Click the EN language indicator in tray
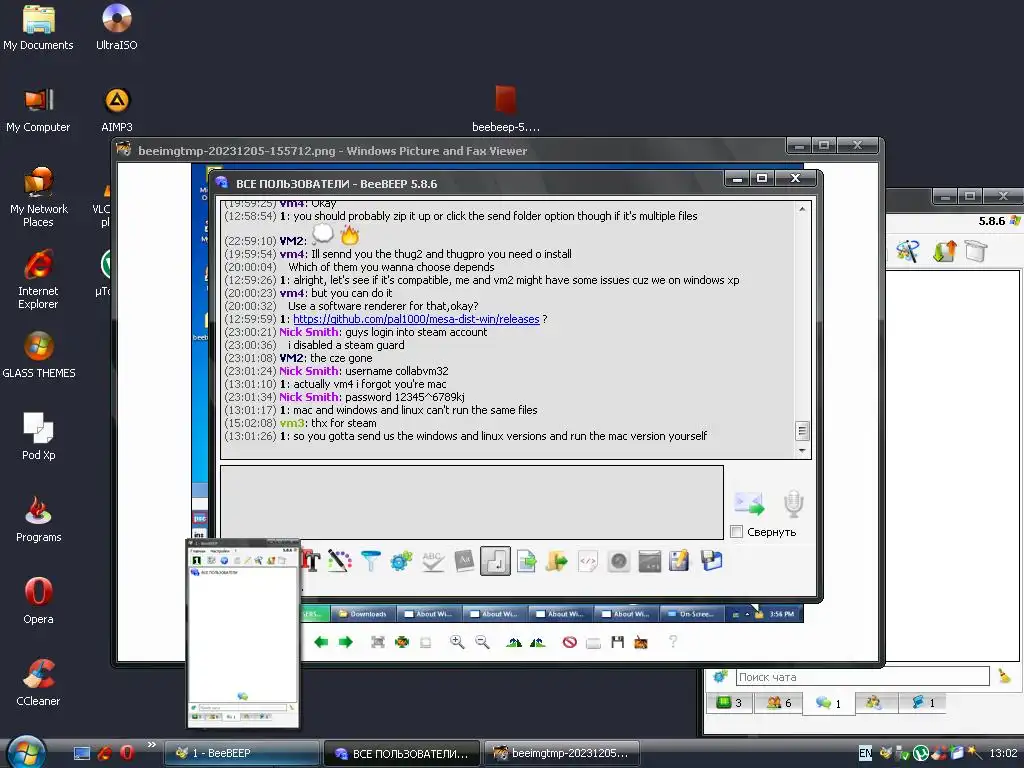 click(865, 753)
